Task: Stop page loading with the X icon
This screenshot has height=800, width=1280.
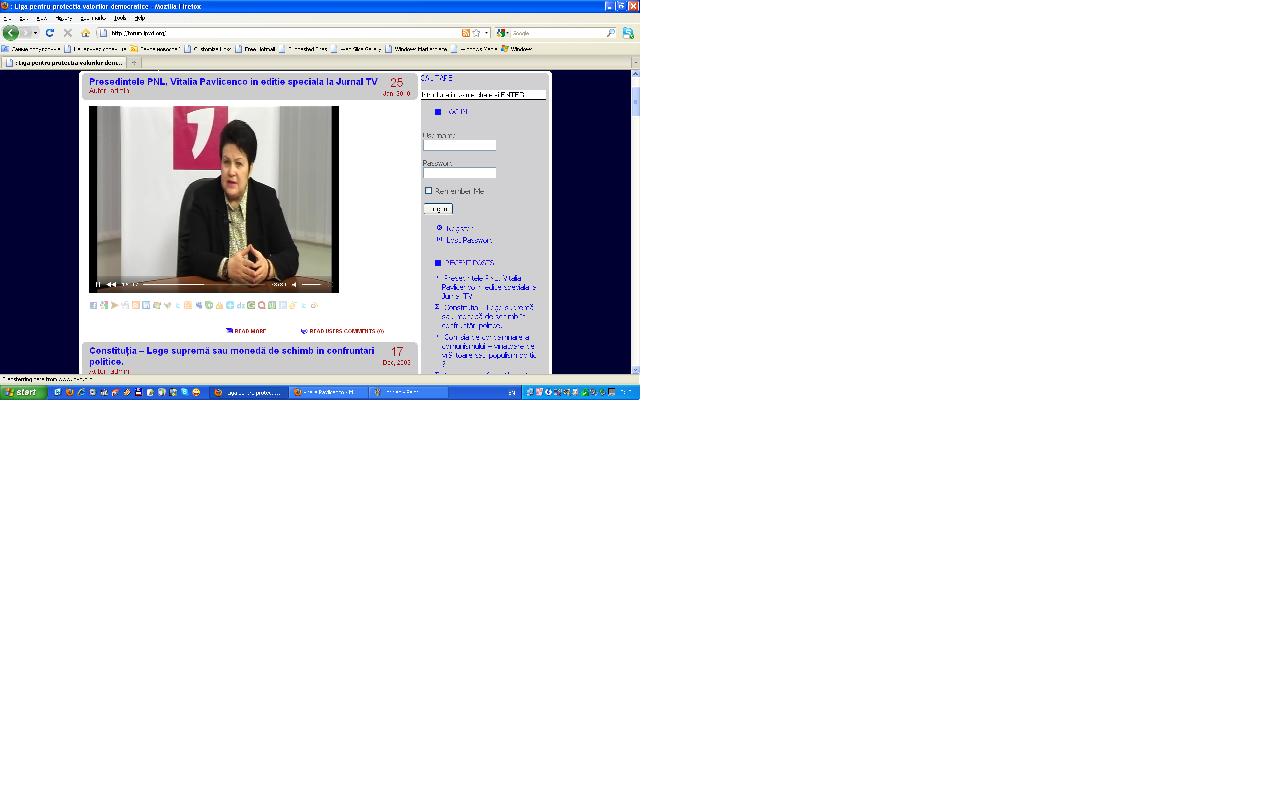Action: coord(67,33)
